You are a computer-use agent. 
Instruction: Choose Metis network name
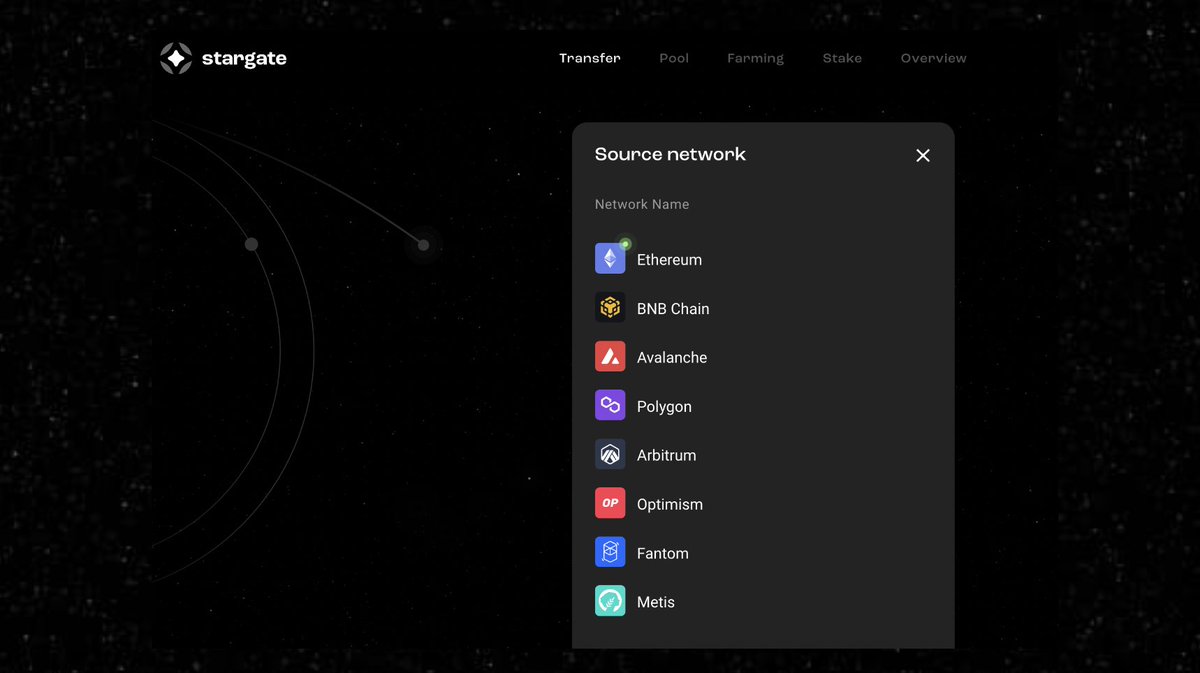click(656, 602)
